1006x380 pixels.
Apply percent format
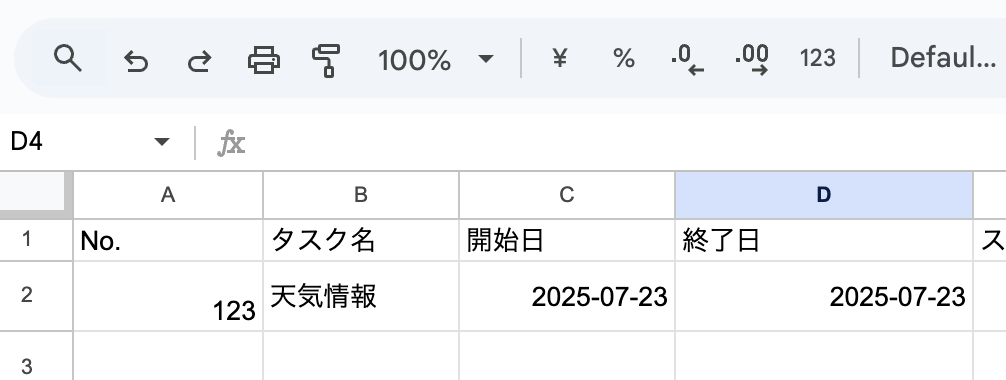tap(624, 58)
